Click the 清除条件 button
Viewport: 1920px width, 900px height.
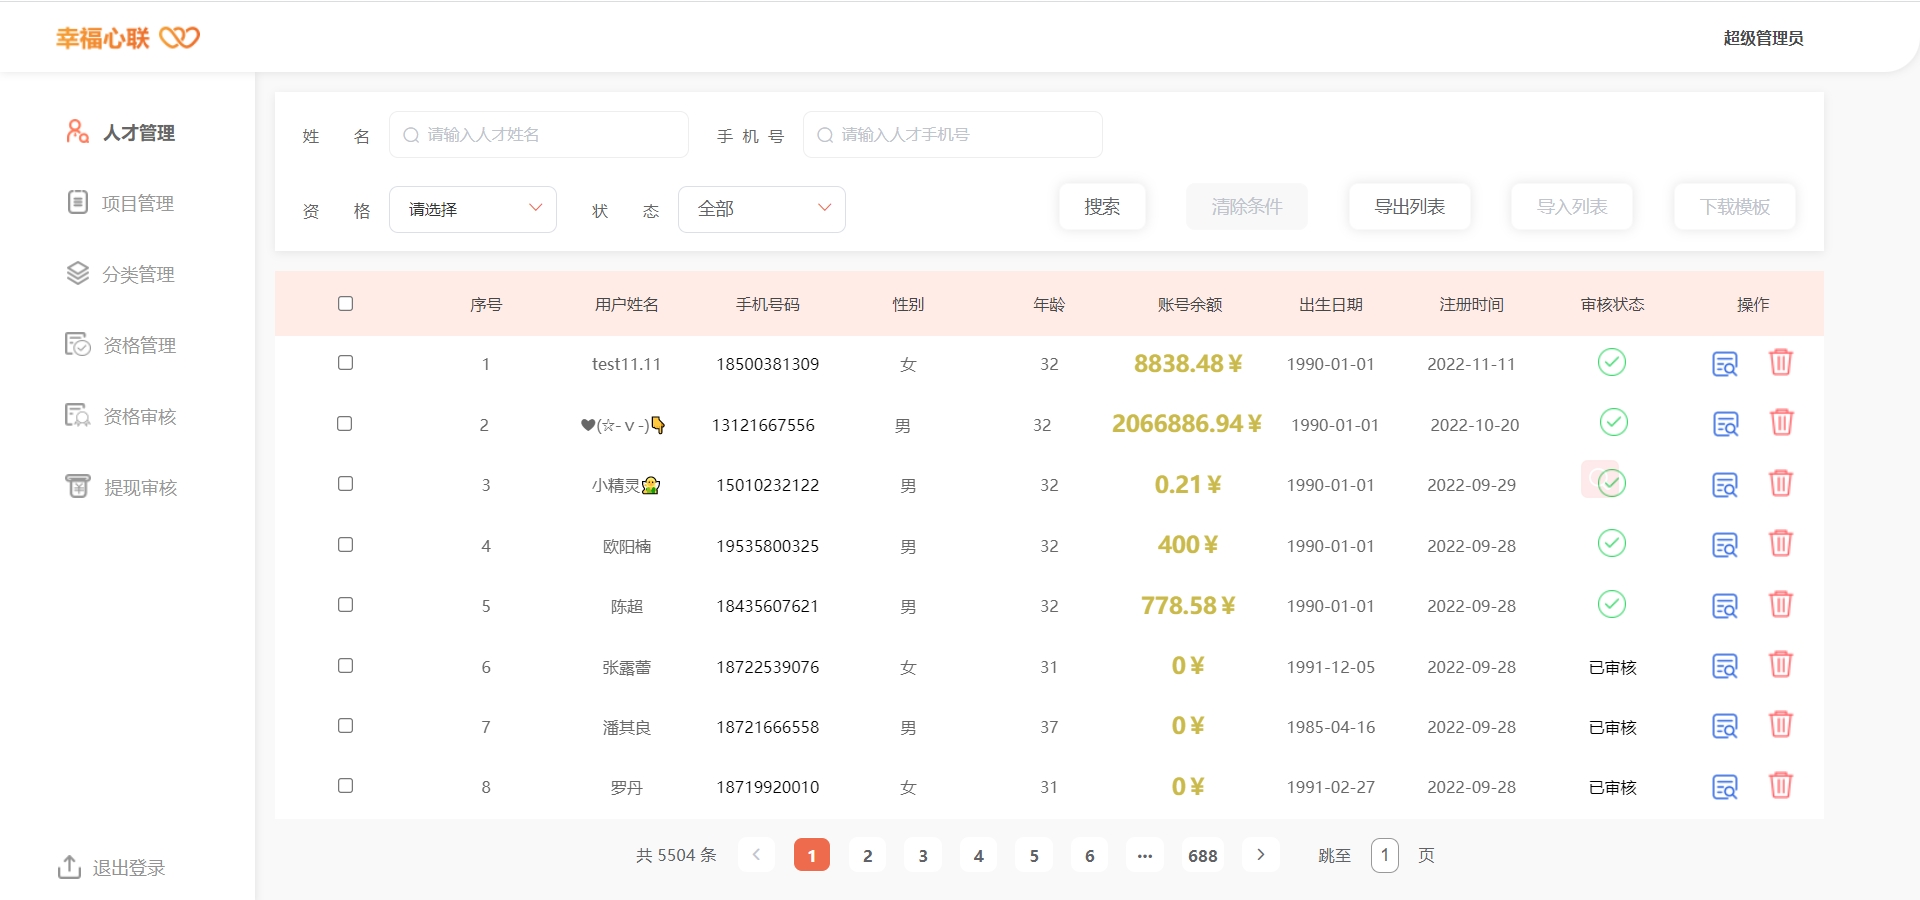tap(1247, 207)
